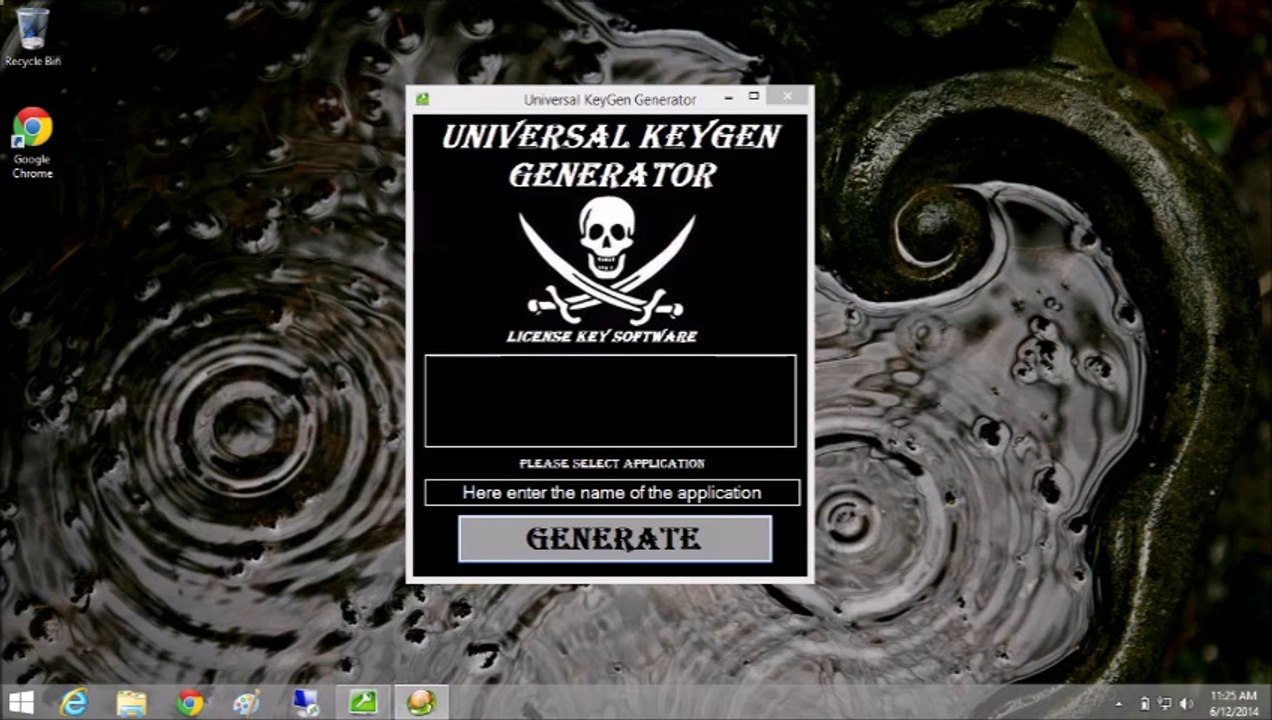
Task: Open the network tray icon
Action: point(1165,703)
